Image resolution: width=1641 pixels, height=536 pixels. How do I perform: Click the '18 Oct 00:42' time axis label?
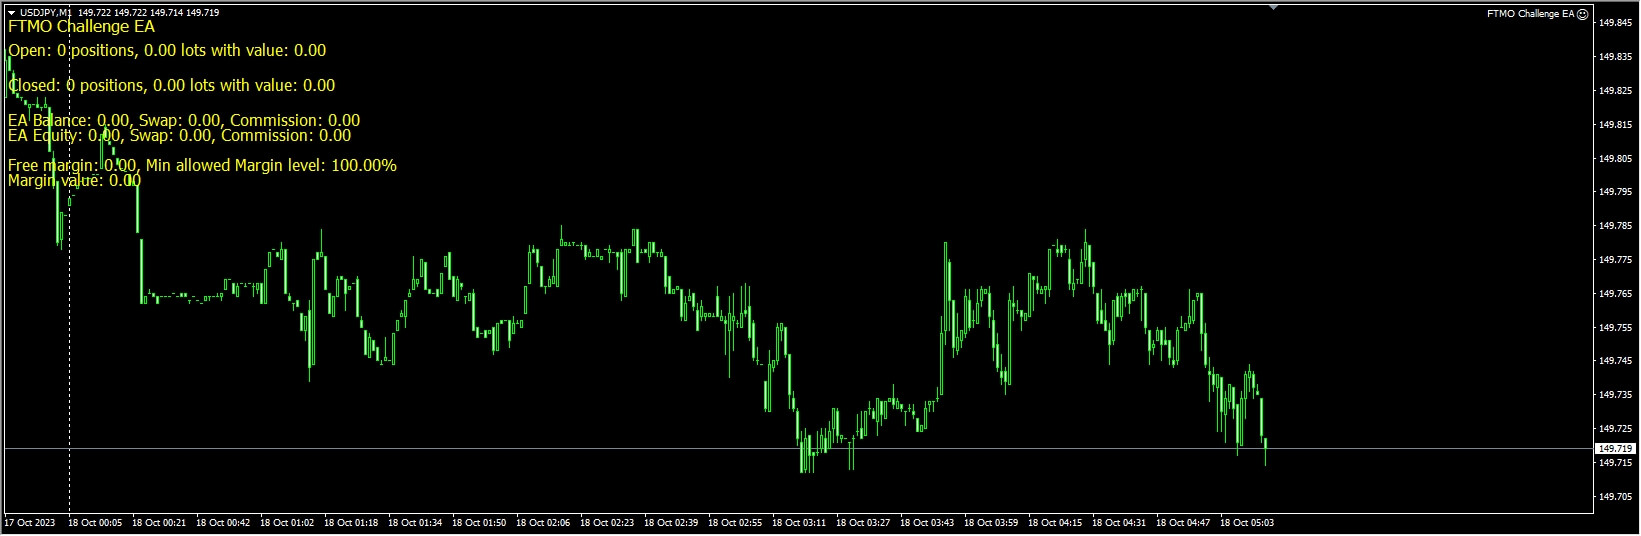point(223,523)
